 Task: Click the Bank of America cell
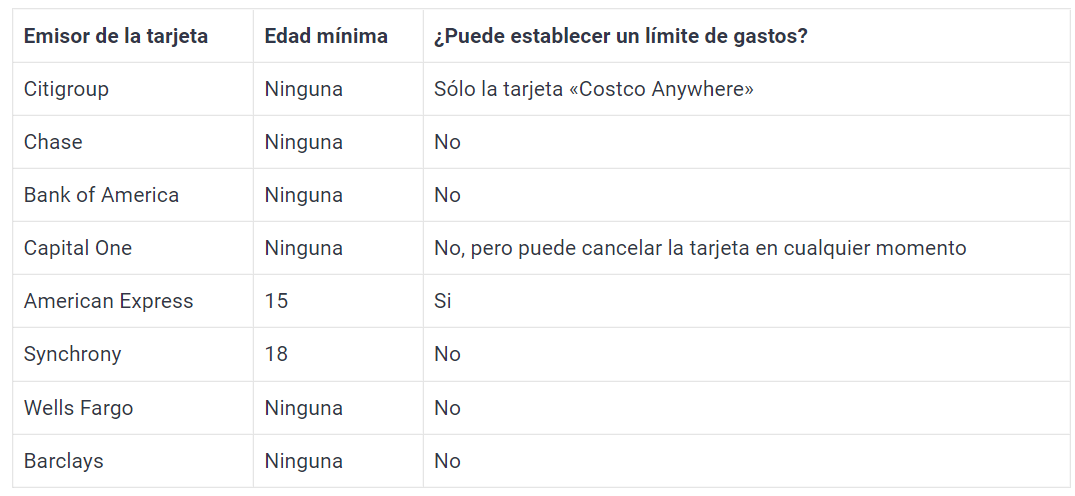pyautogui.click(x=101, y=195)
